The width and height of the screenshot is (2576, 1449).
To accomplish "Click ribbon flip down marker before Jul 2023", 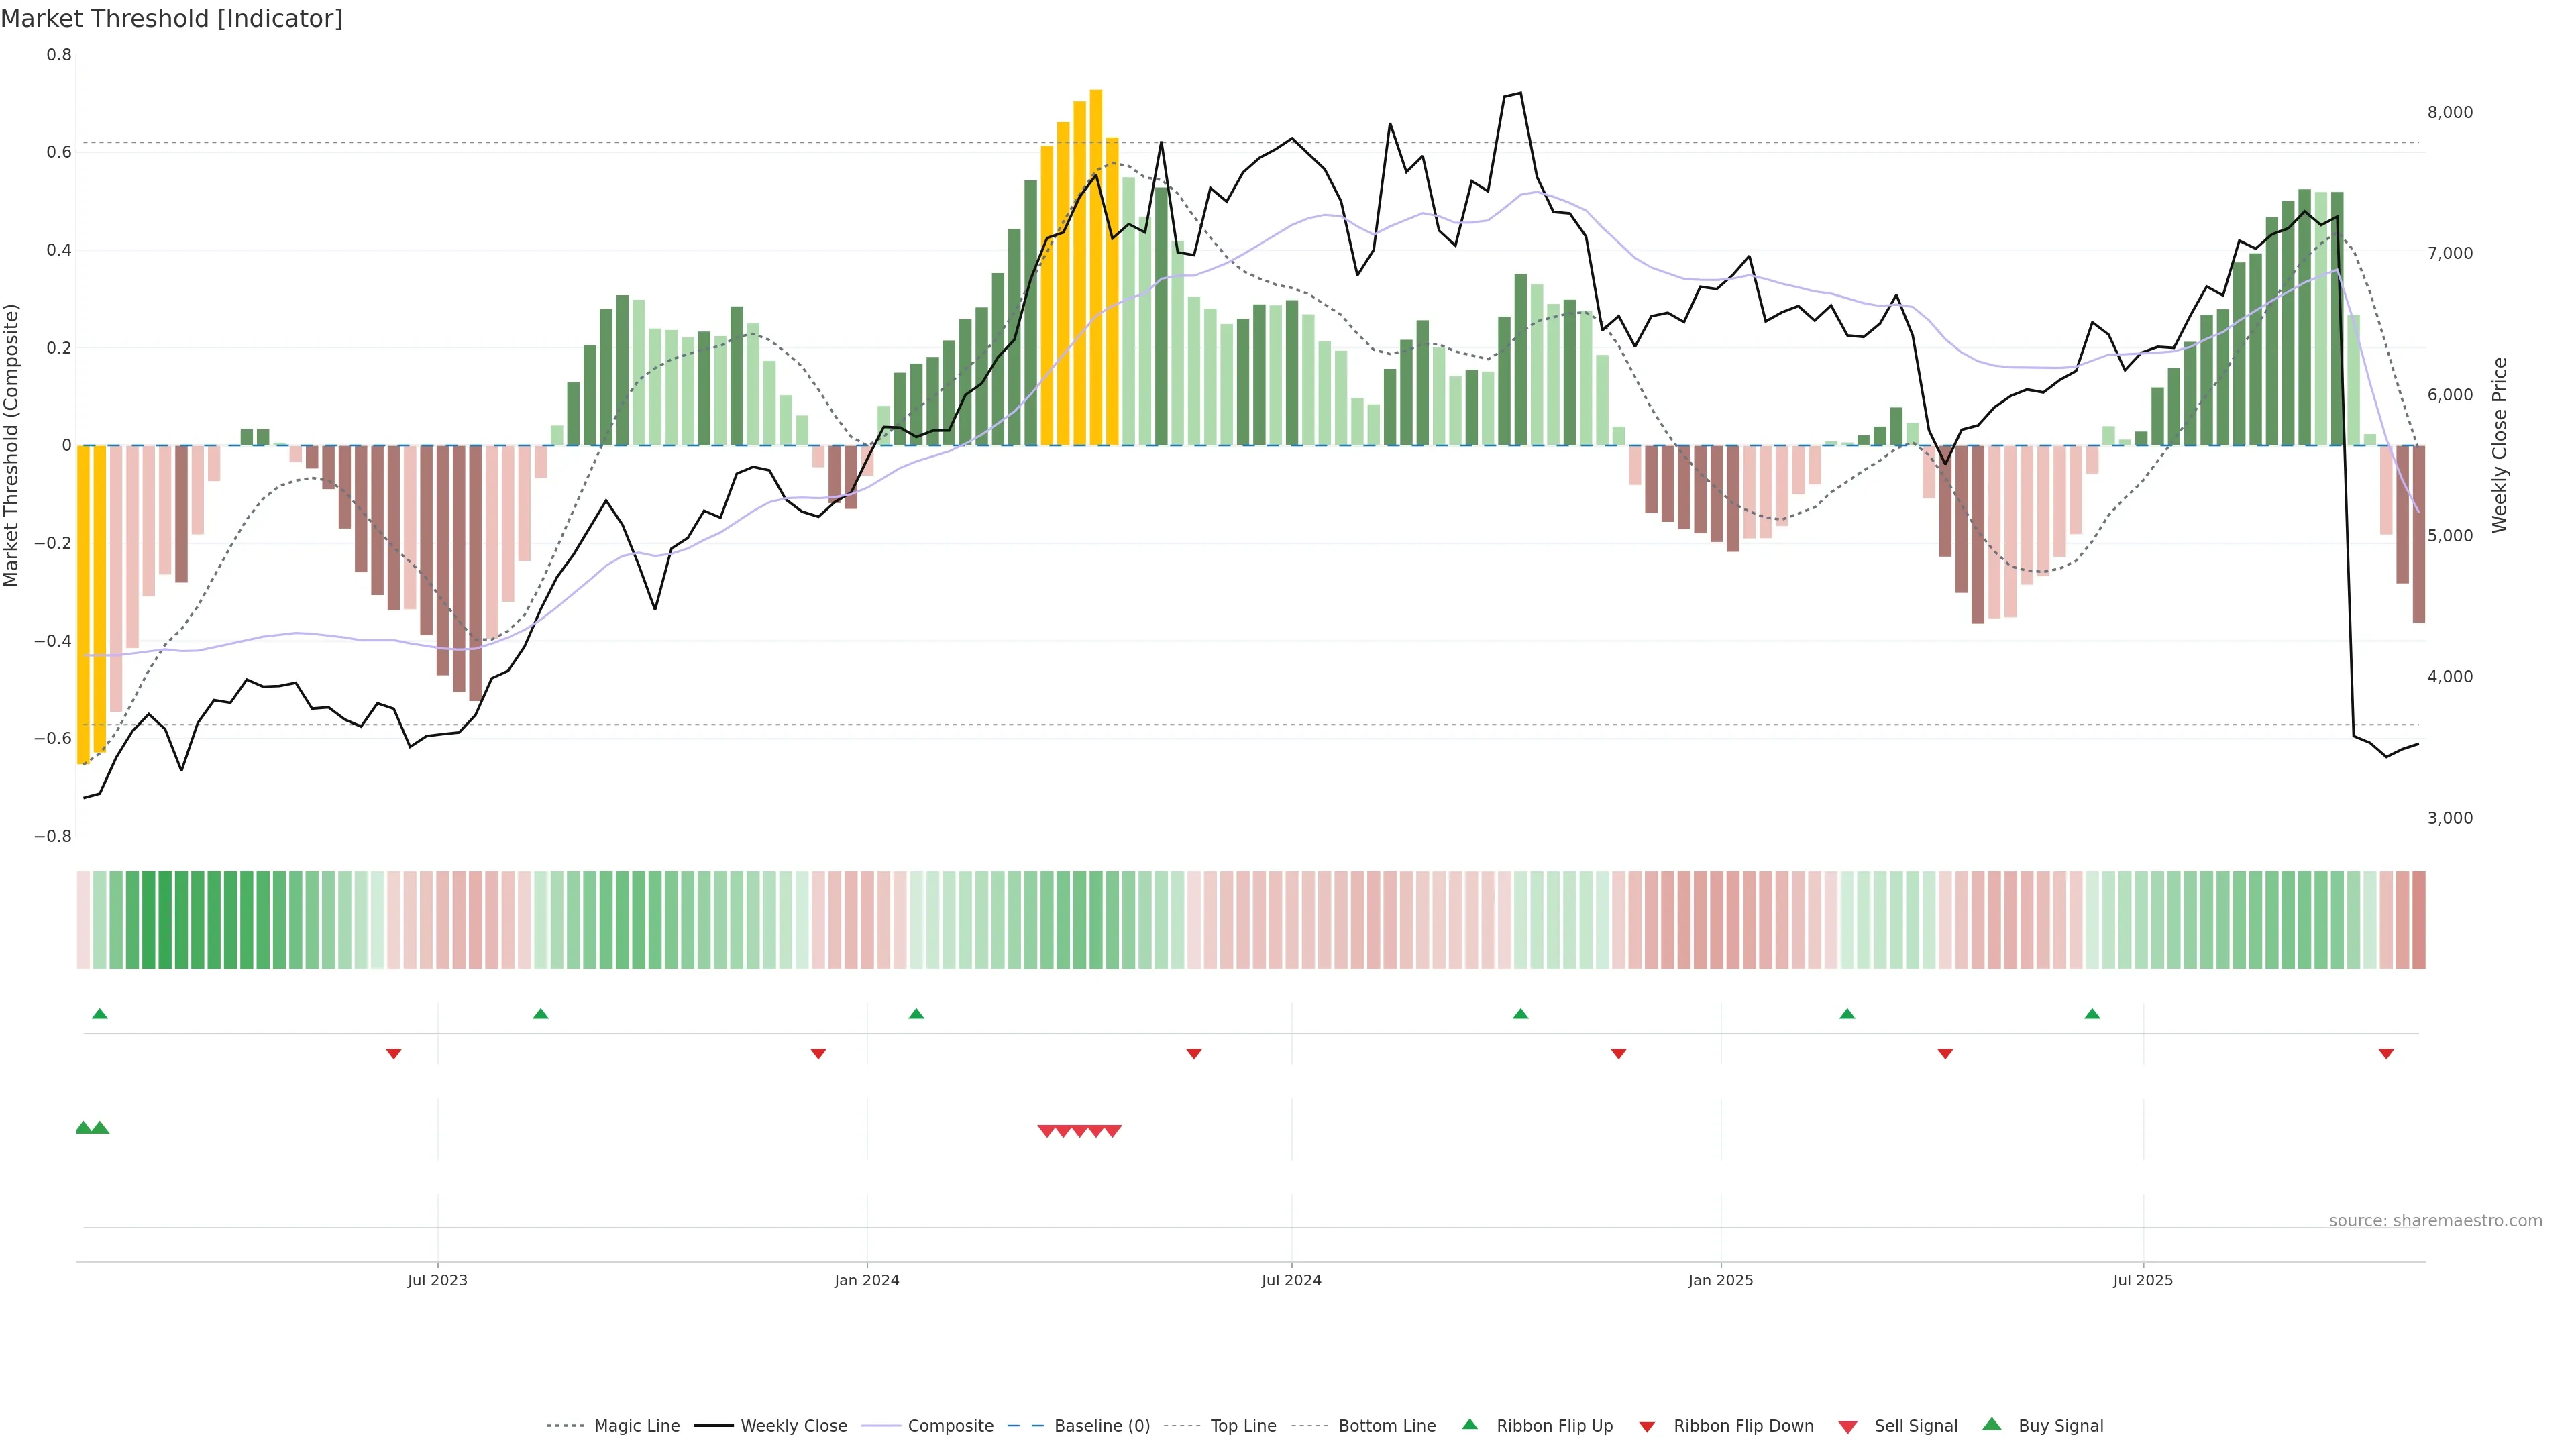I will click(x=394, y=1053).
